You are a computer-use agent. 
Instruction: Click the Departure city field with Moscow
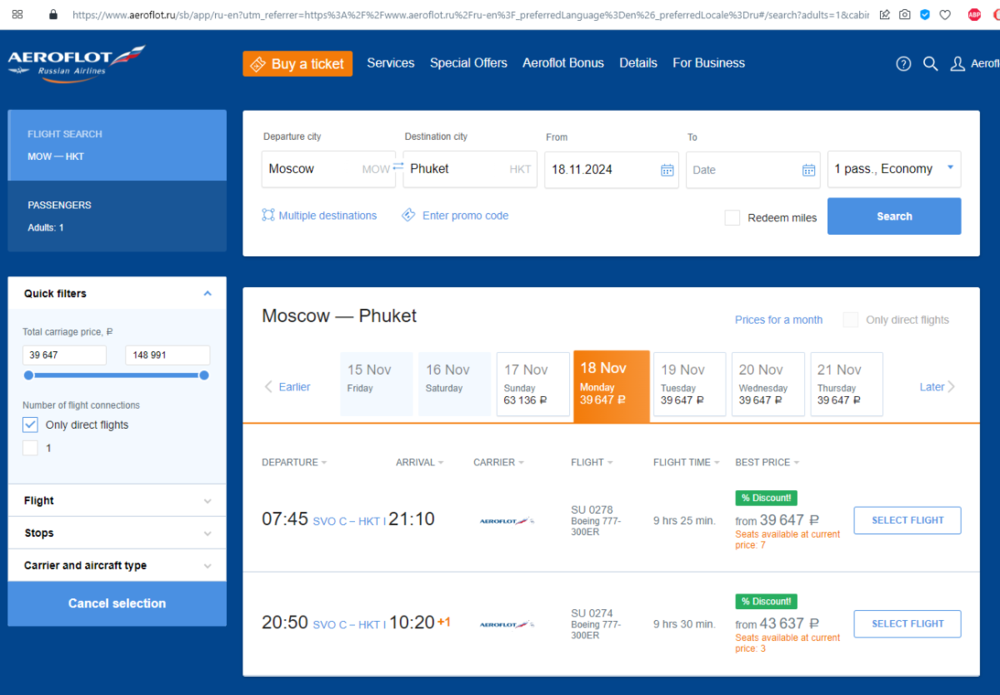point(328,169)
